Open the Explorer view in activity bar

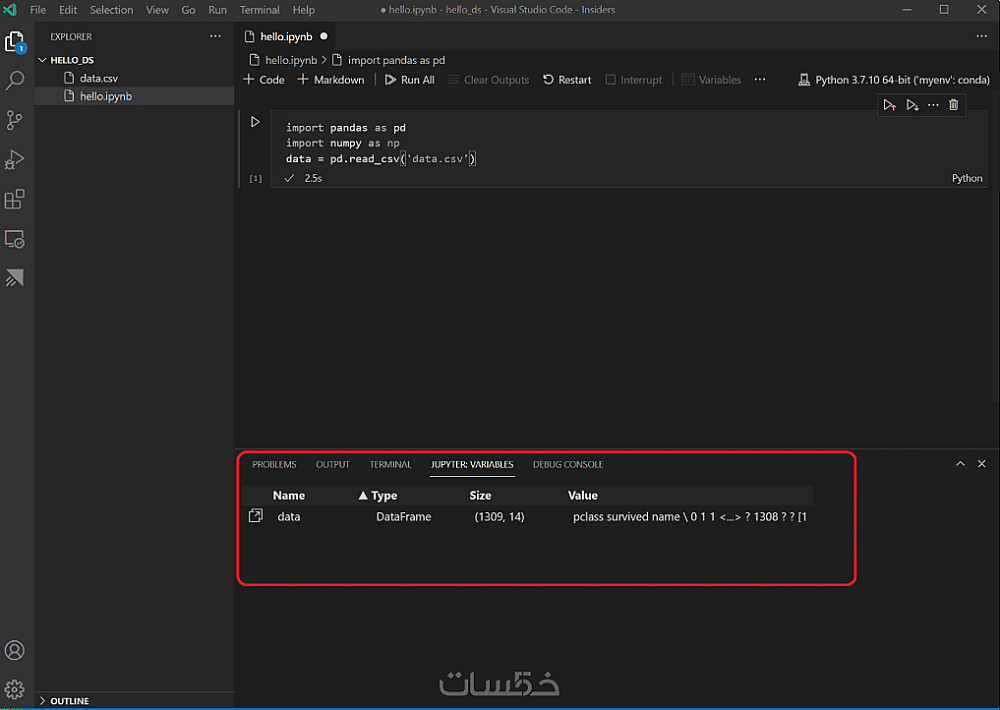pos(14,42)
